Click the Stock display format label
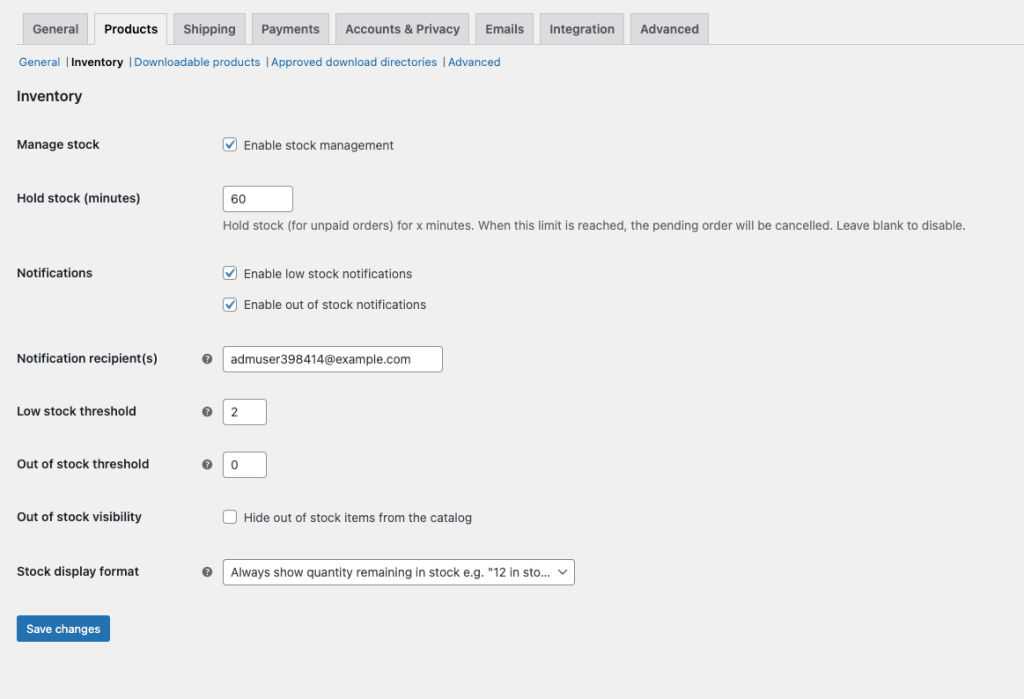 pyautogui.click(x=78, y=572)
